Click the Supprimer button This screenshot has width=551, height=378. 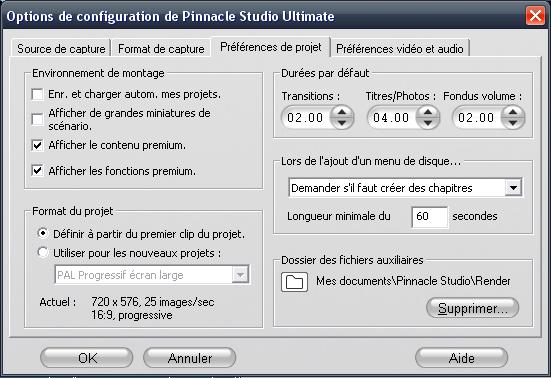click(472, 308)
